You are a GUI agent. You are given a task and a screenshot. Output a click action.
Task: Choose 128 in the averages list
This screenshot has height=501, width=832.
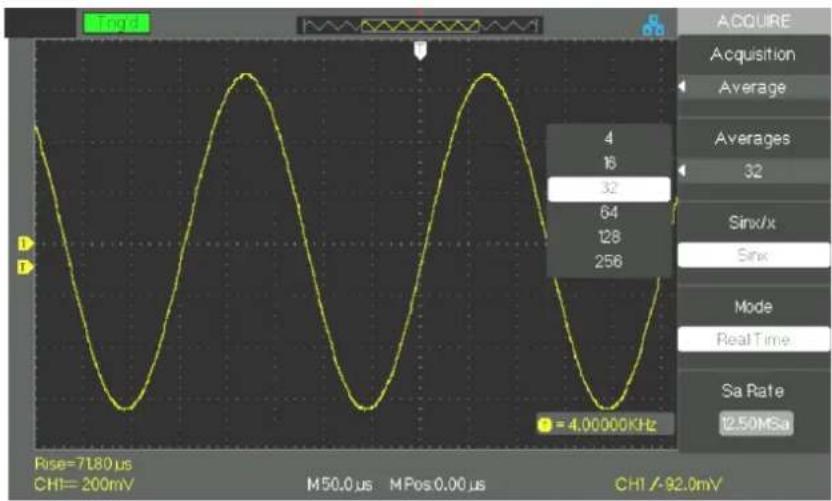click(609, 237)
